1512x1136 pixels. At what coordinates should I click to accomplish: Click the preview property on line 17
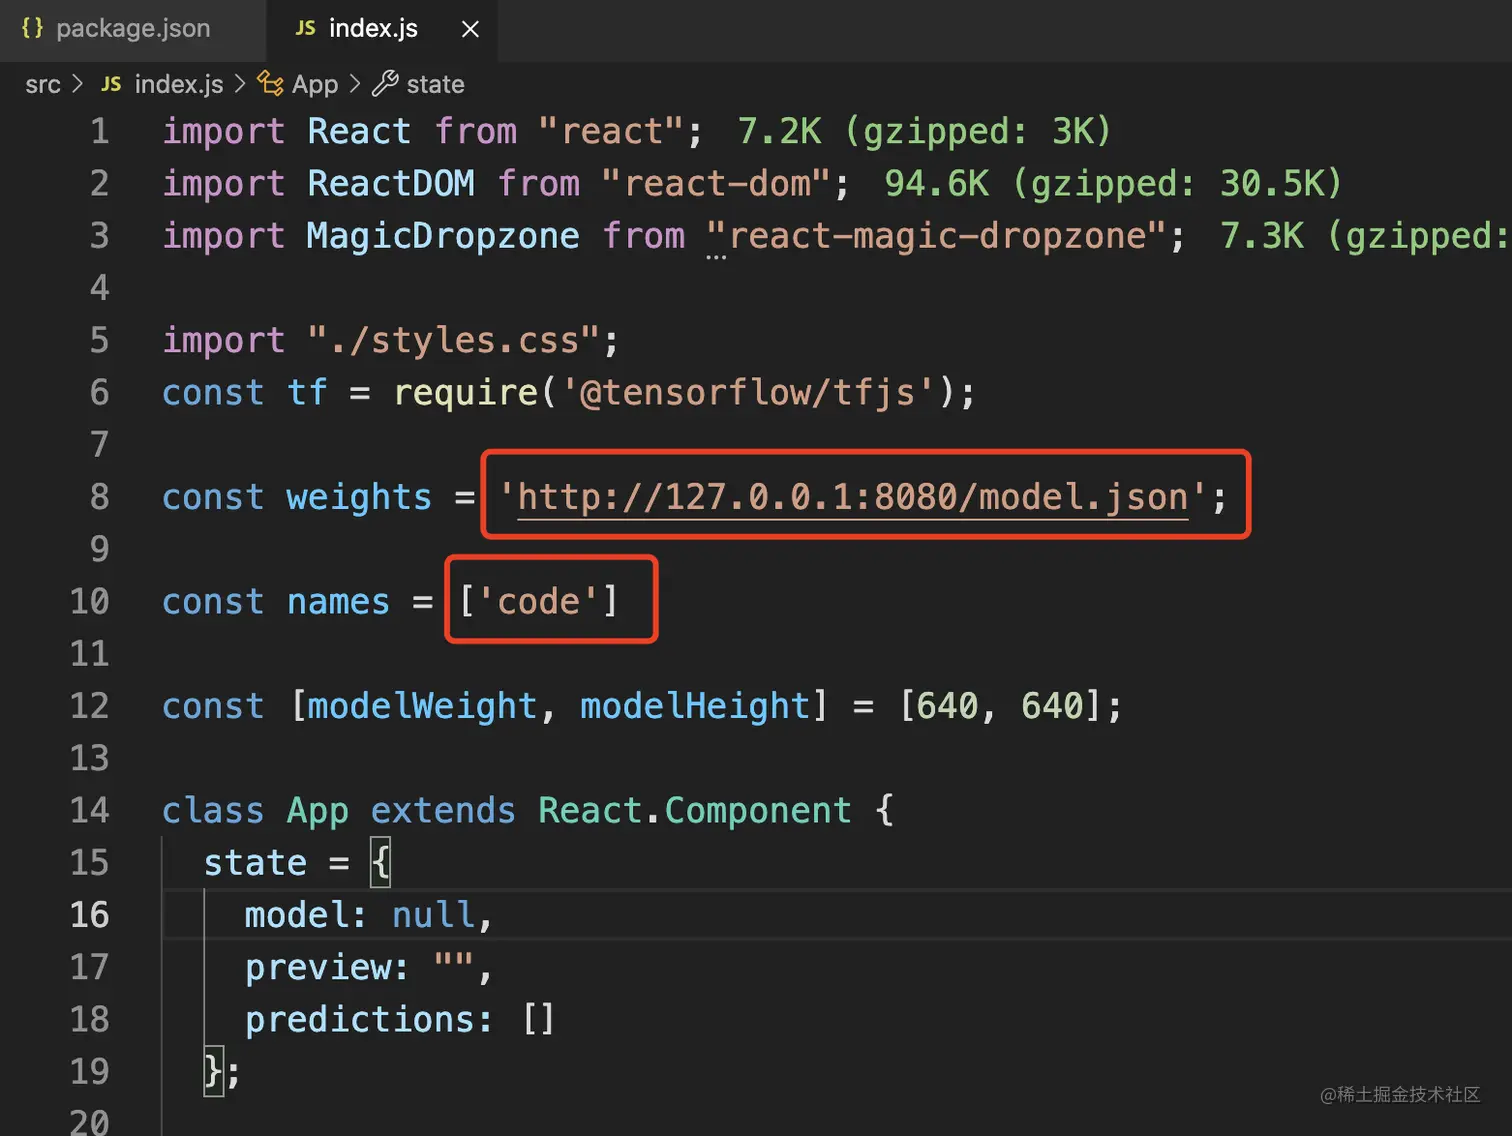(317, 968)
